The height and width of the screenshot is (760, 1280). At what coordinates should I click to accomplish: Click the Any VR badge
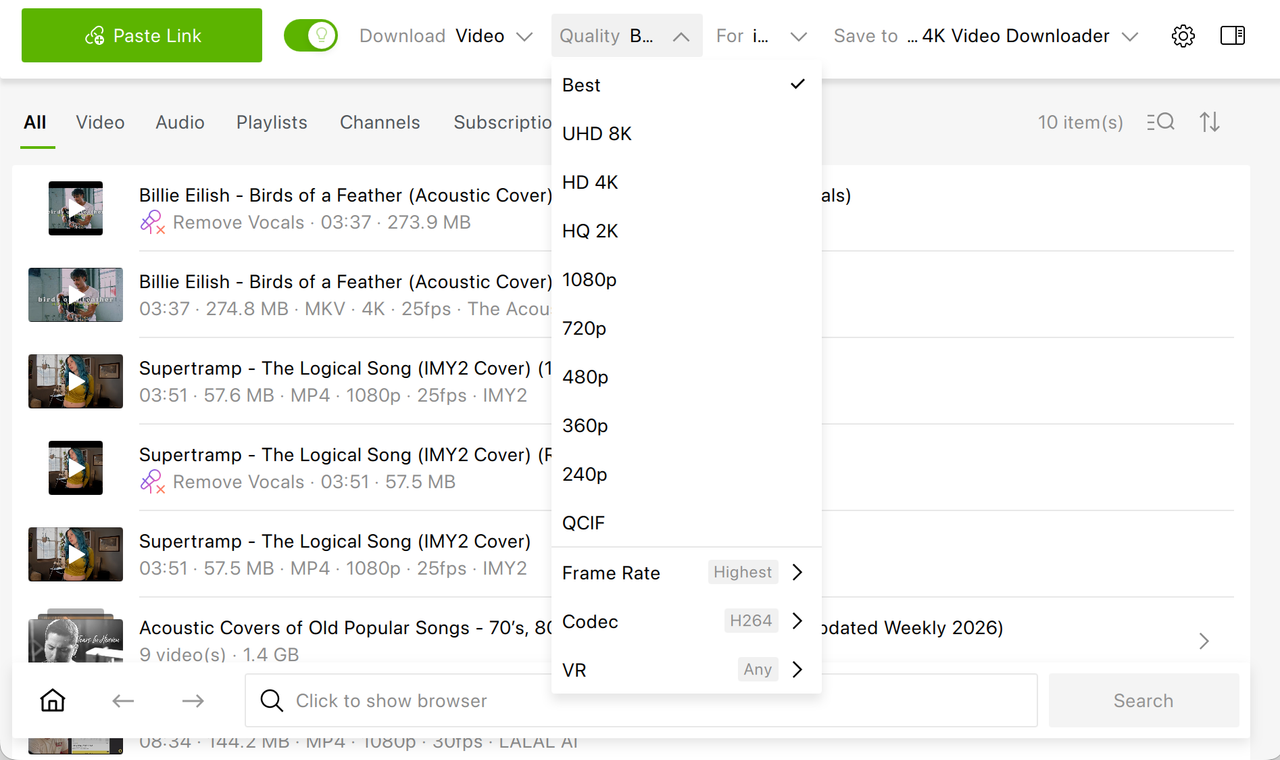pos(758,669)
